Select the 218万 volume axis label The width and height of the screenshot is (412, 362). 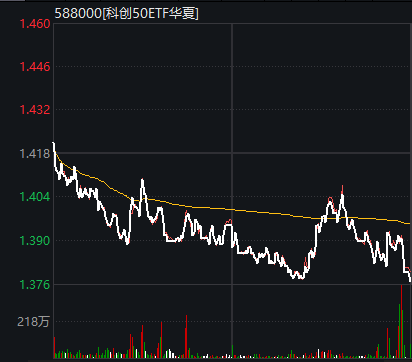33,322
